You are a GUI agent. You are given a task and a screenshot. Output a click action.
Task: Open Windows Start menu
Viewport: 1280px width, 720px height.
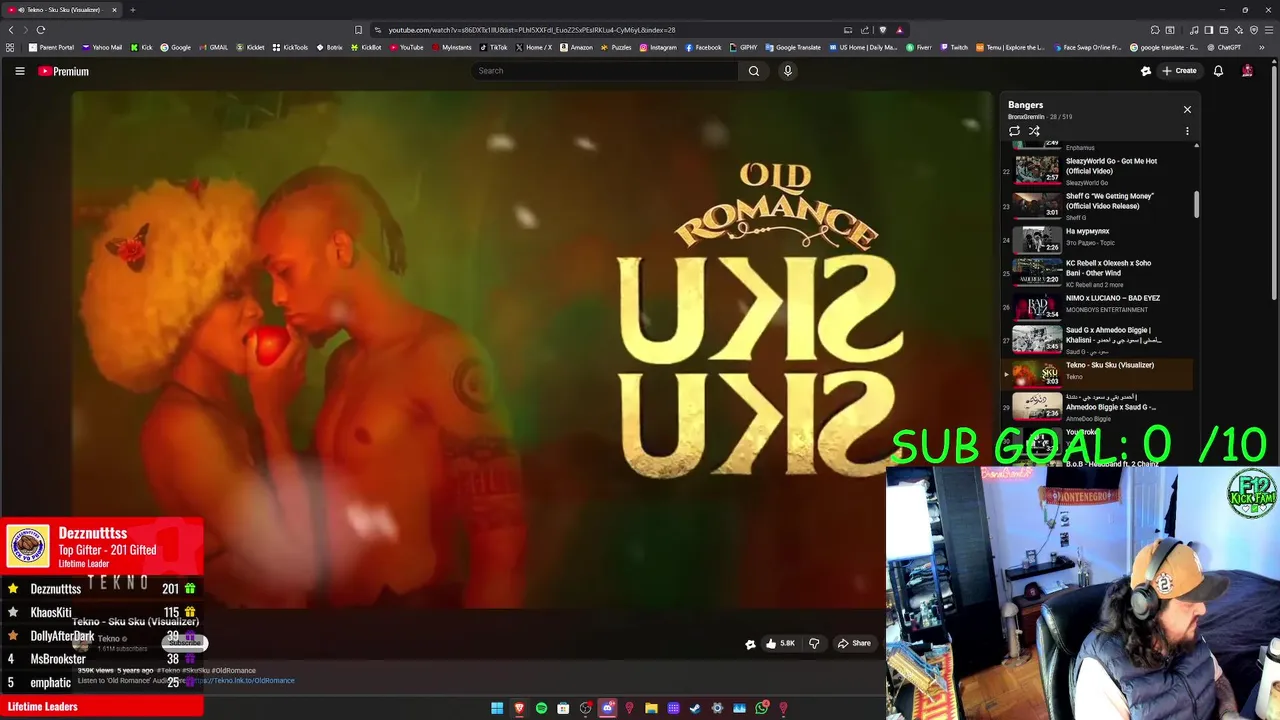[497, 708]
